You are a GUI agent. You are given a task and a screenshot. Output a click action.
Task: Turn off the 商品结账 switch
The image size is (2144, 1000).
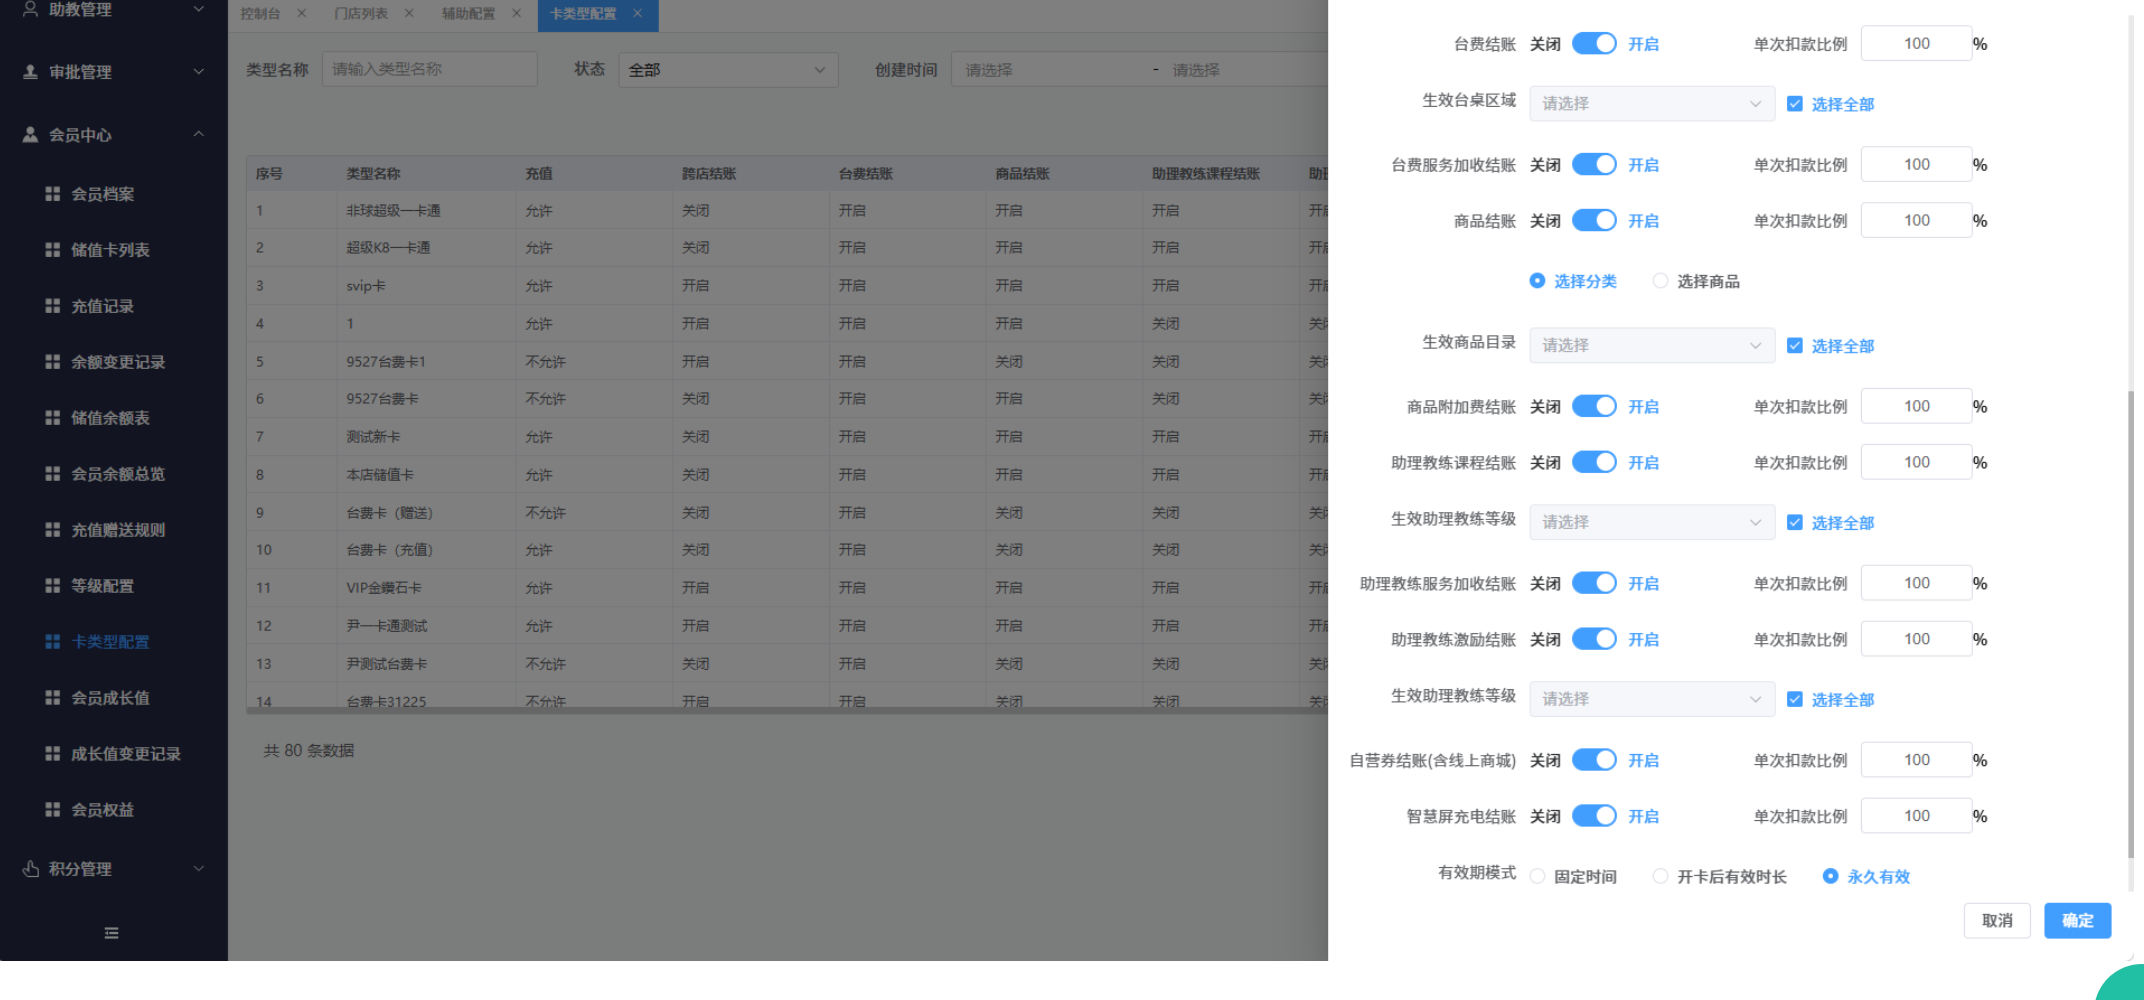(1594, 221)
